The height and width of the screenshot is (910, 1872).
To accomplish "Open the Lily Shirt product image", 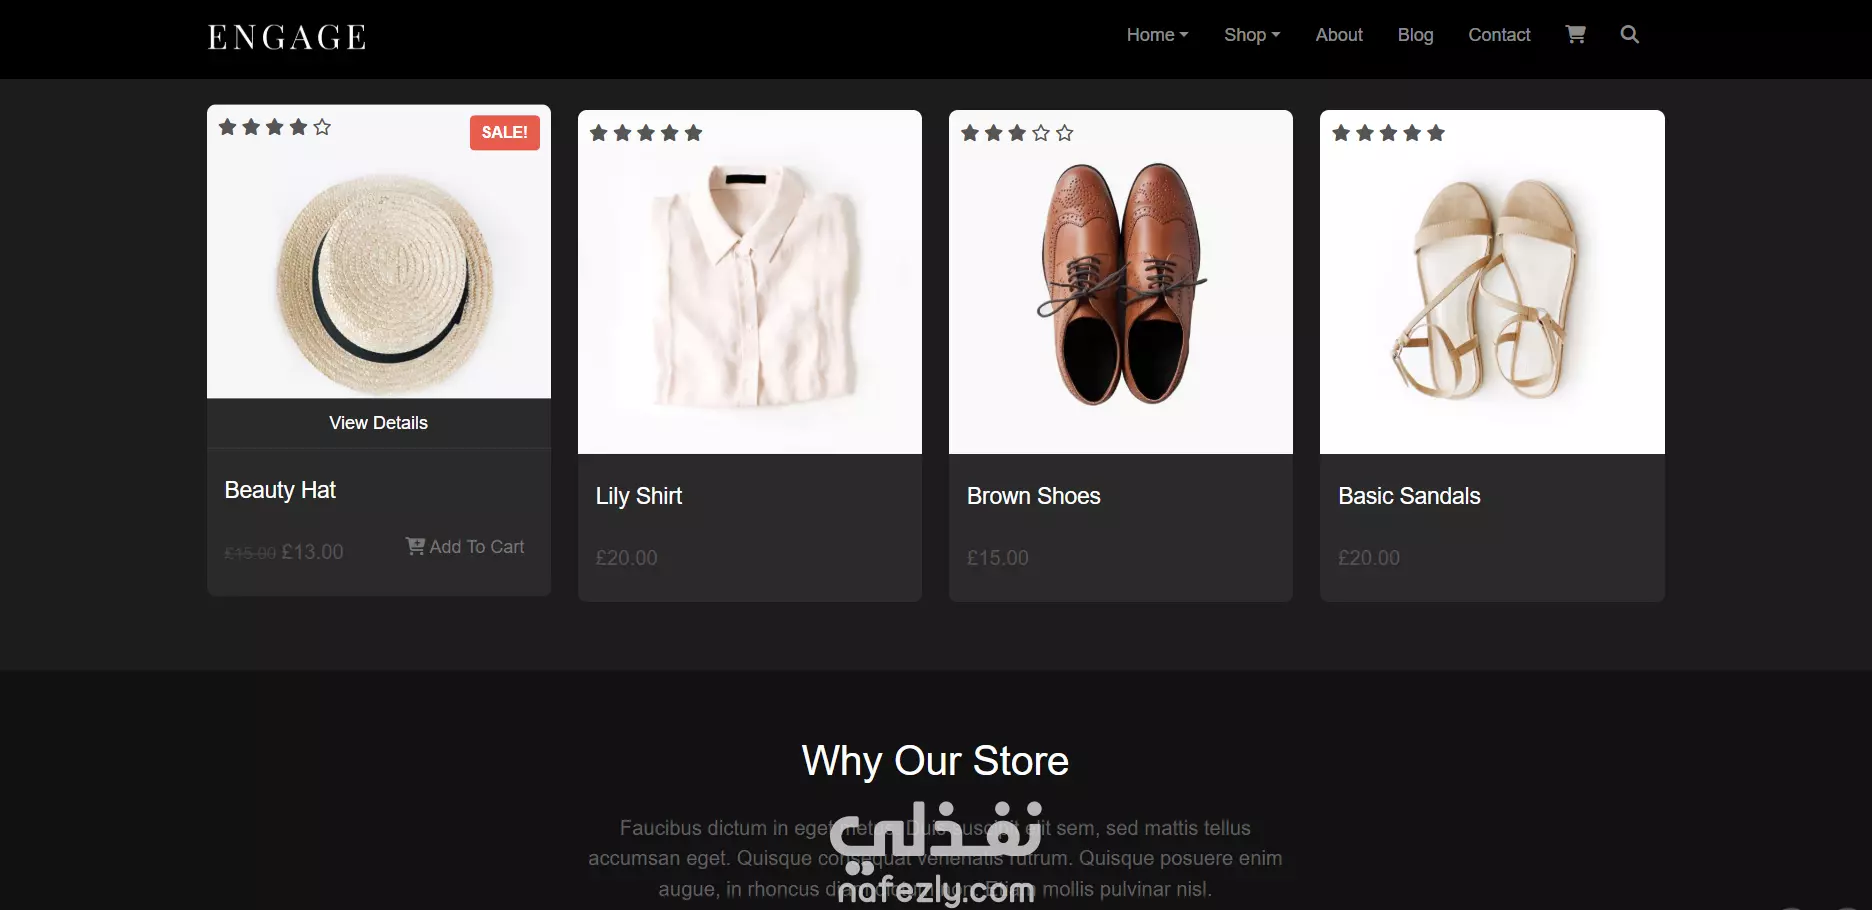I will tap(750, 282).
